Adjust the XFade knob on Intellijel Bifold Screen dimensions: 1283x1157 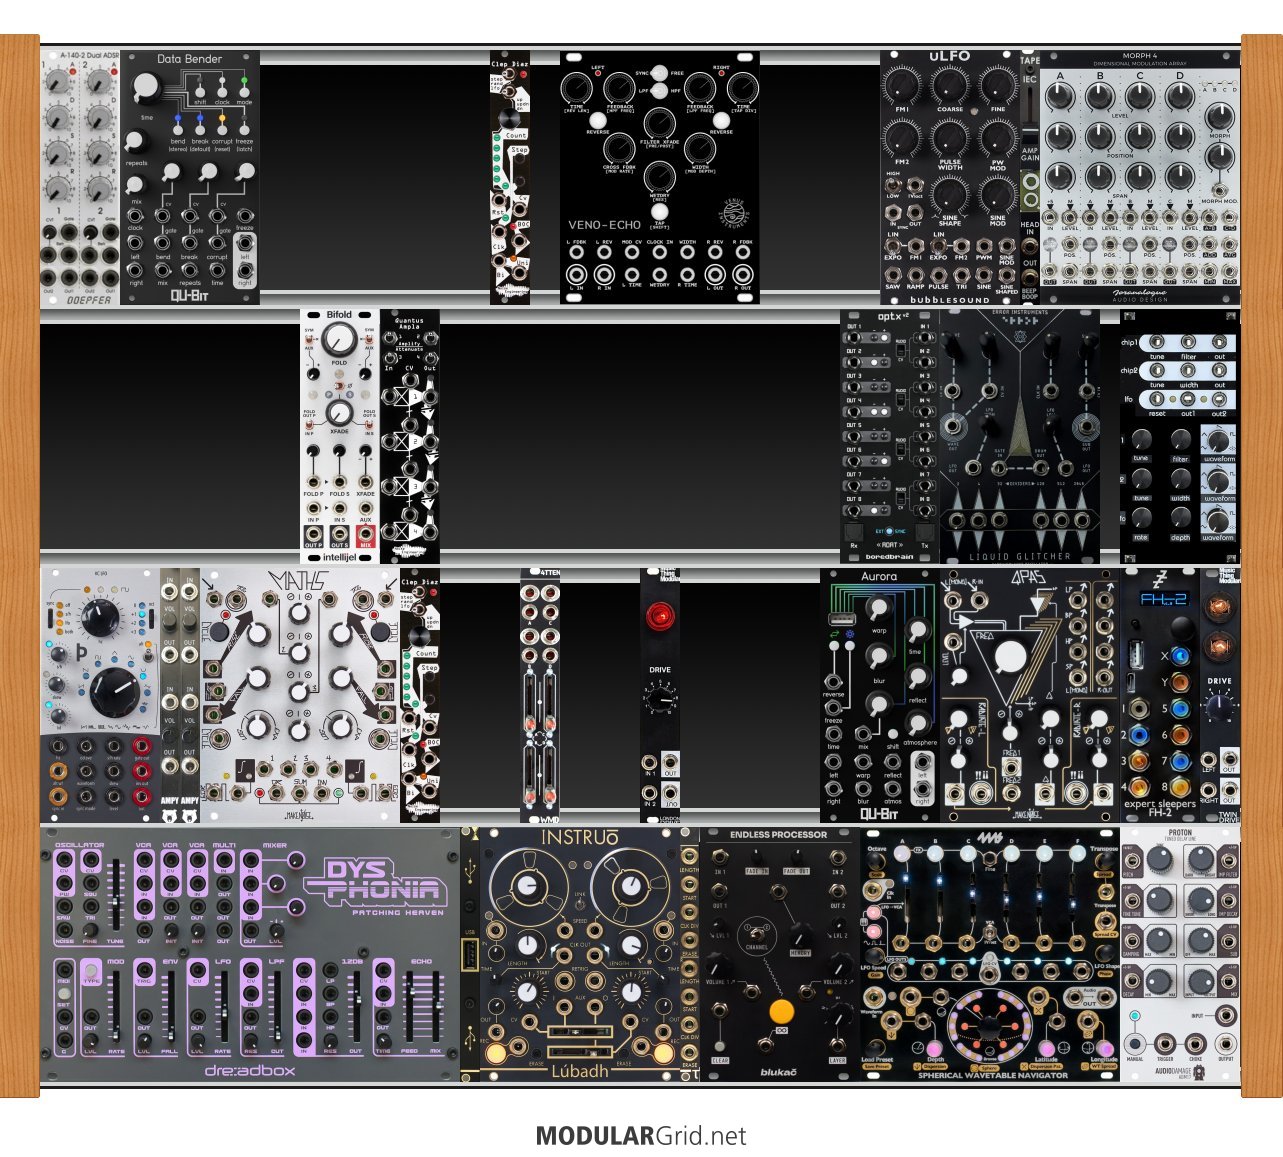coord(340,411)
